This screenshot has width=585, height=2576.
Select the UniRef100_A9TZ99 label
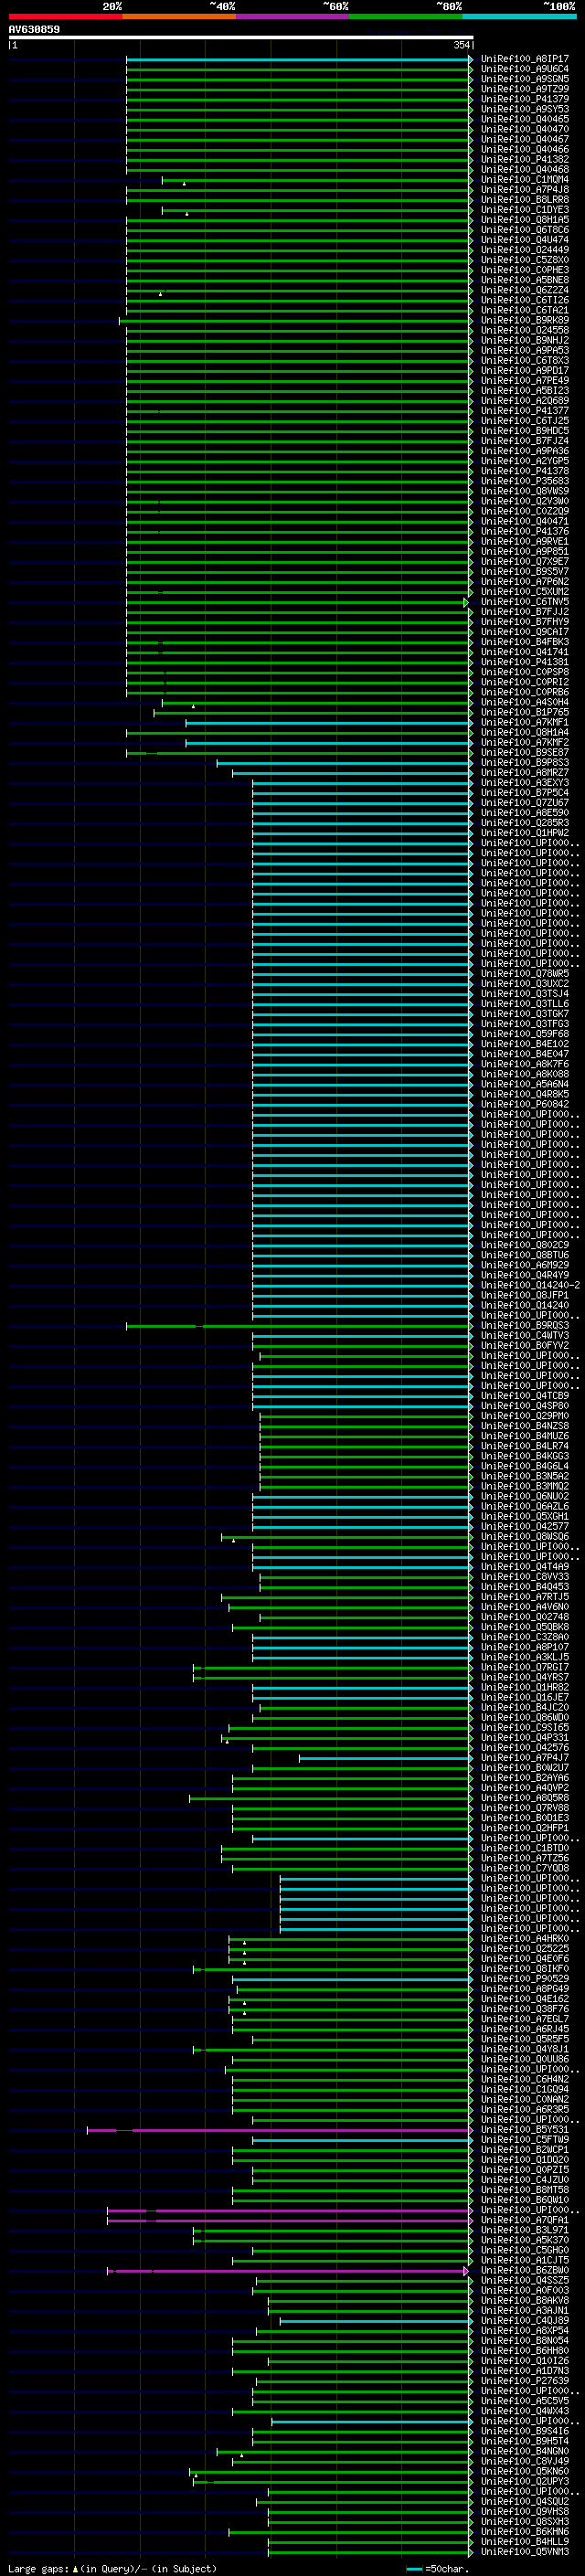pyautogui.click(x=525, y=89)
